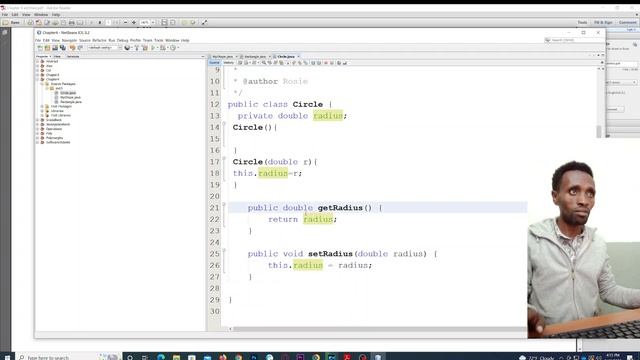640x360 pixels.
Task: Click the Adobe Reader read mode expand icon
Action: pyautogui.click(x=204, y=22)
